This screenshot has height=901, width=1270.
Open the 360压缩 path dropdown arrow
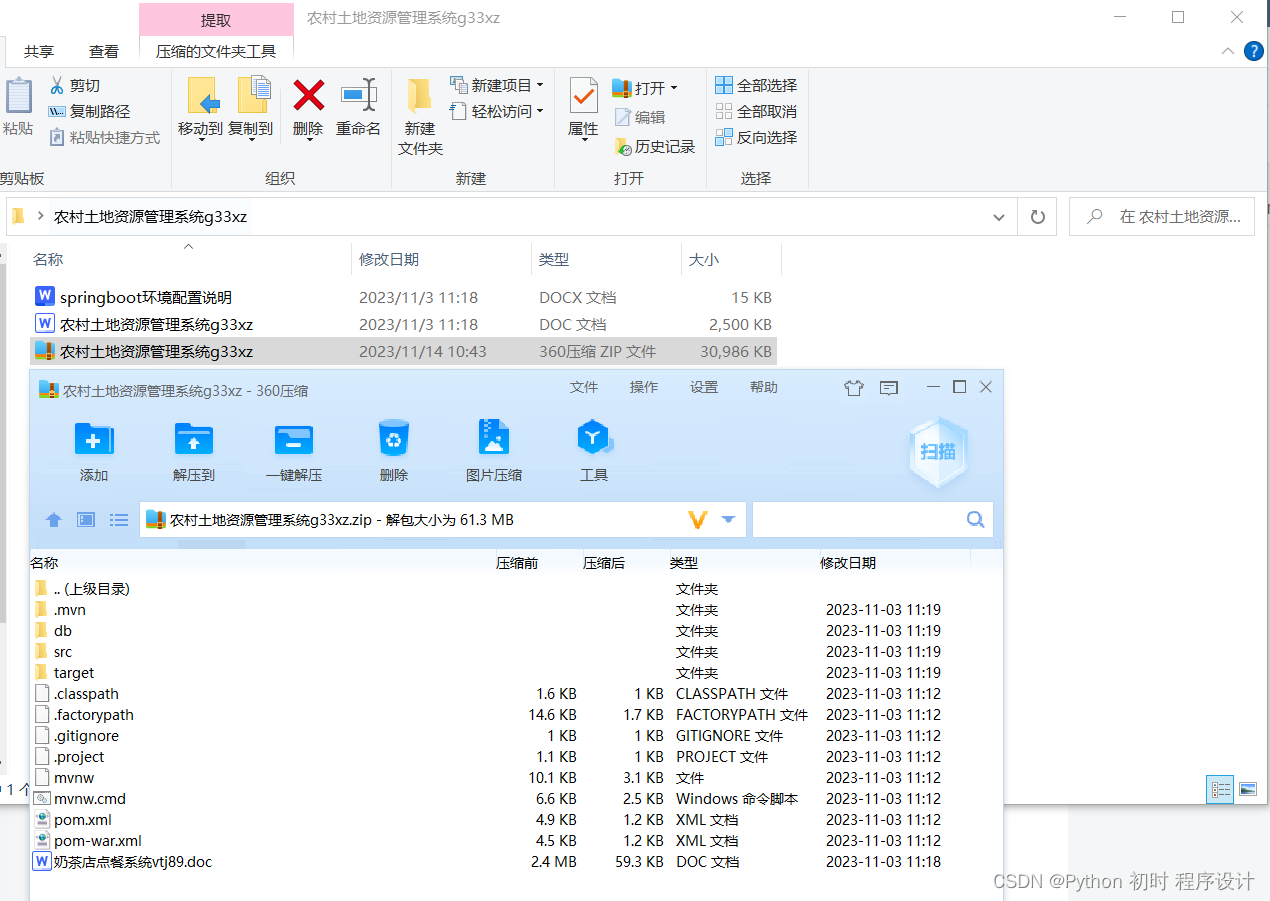(728, 520)
